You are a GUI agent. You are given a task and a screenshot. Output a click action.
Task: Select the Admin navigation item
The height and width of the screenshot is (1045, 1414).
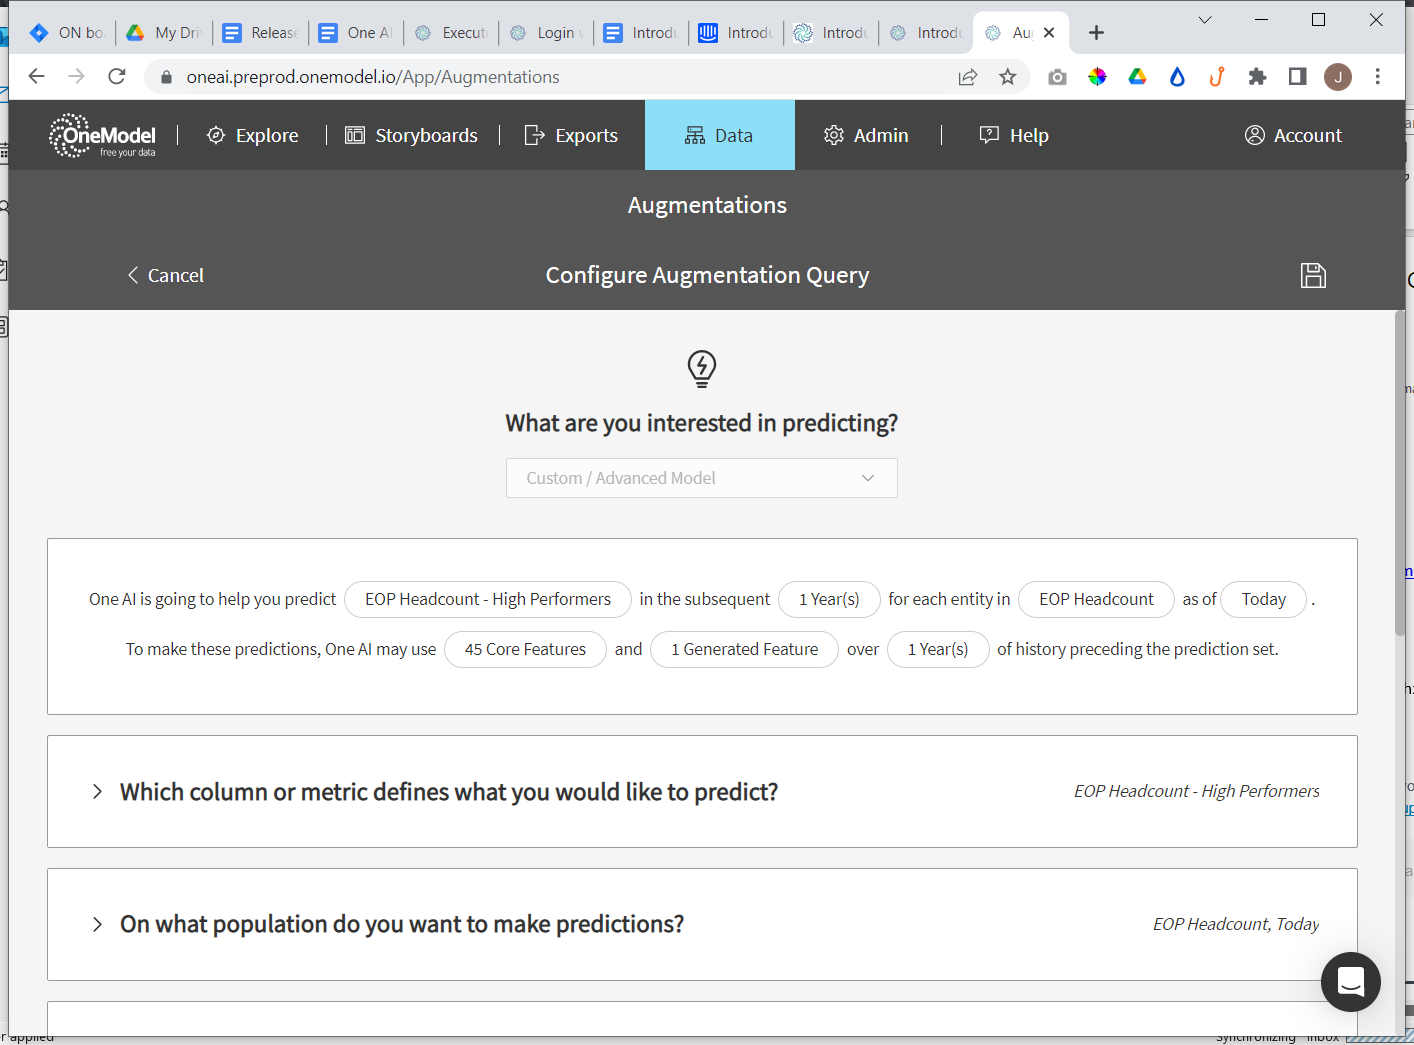click(867, 136)
